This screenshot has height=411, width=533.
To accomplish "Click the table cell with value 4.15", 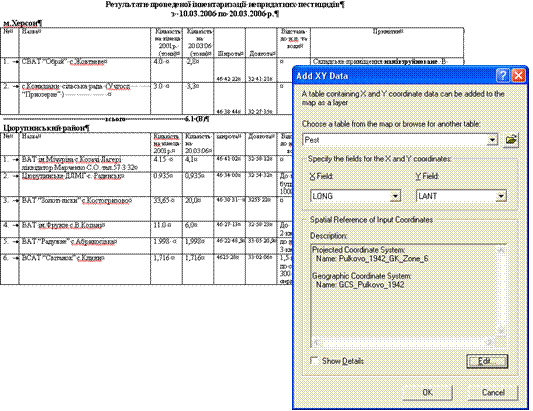I will pos(167,164).
